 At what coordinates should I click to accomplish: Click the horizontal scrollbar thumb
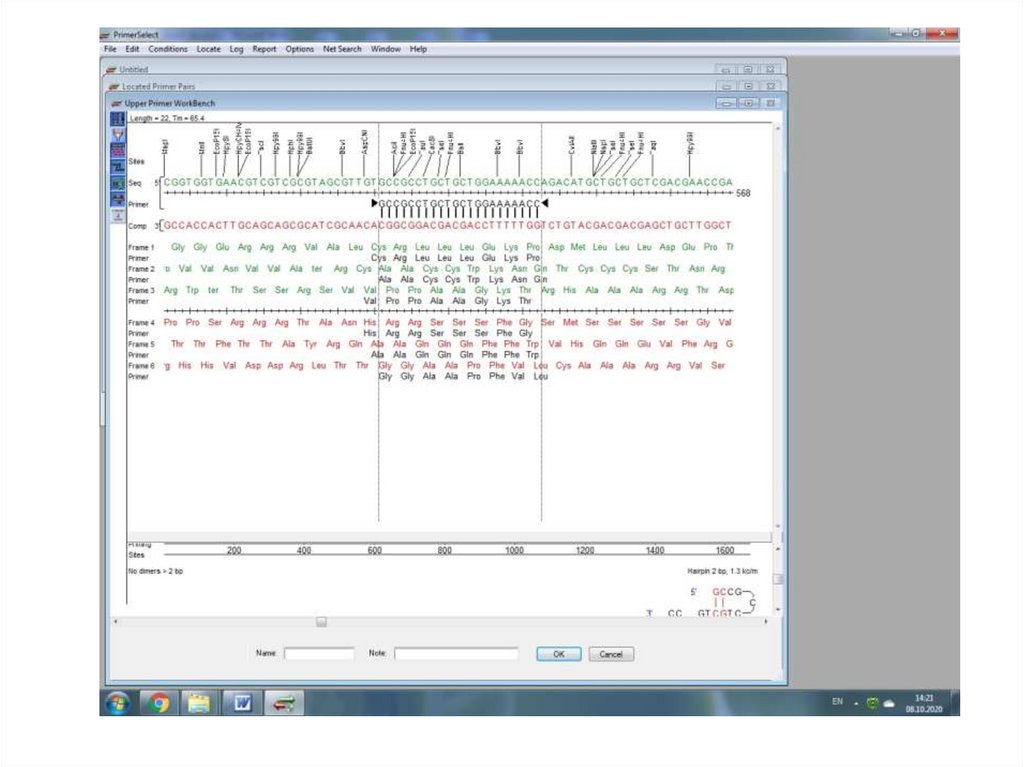point(321,622)
